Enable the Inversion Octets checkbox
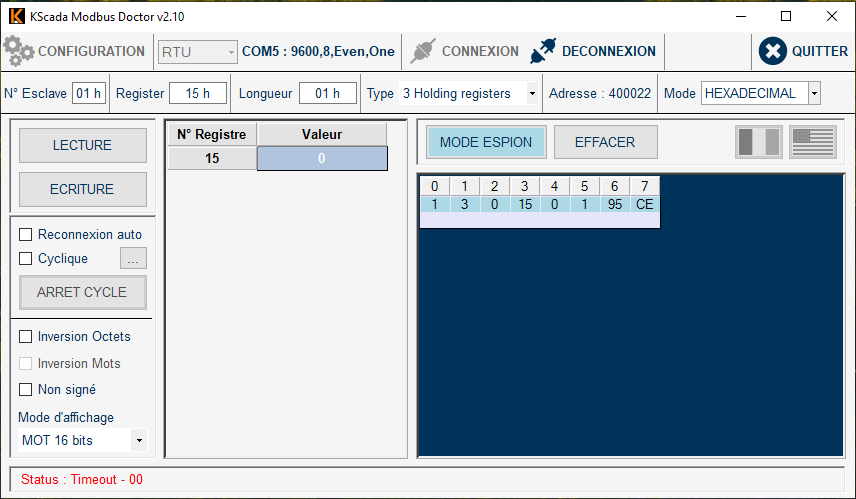856x499 pixels. point(26,337)
